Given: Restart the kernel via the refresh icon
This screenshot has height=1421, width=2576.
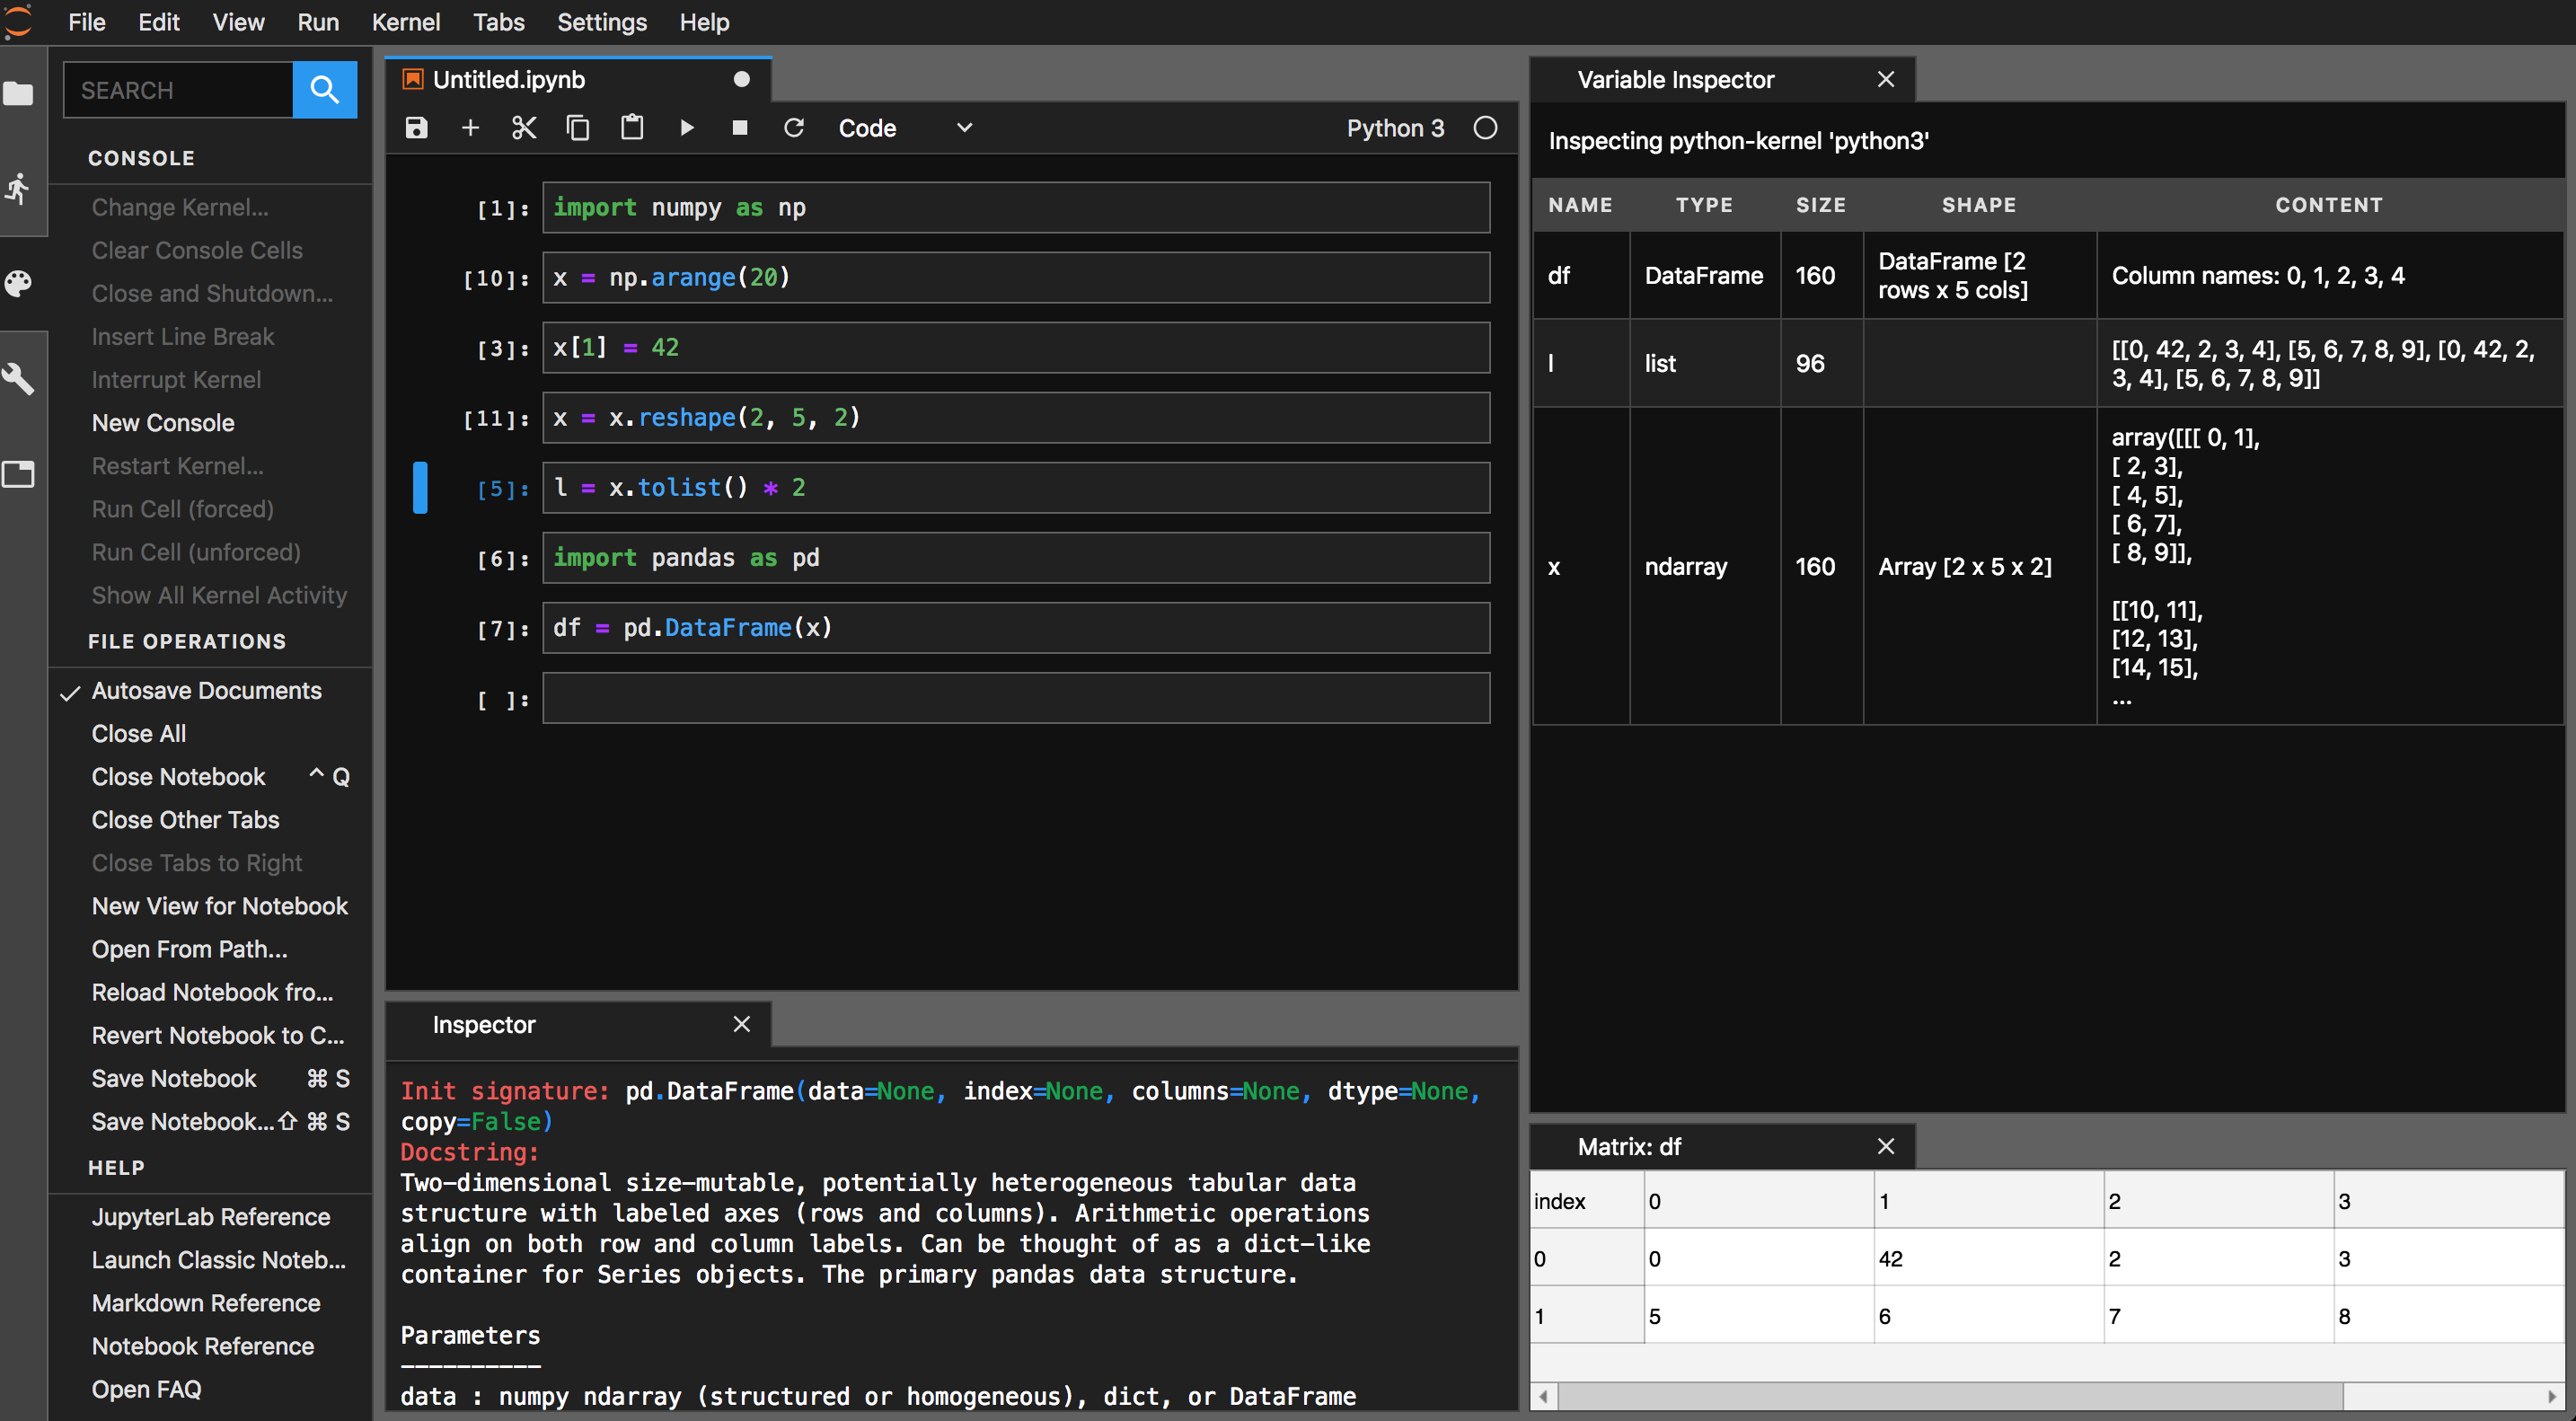Looking at the screenshot, I should [x=793, y=128].
